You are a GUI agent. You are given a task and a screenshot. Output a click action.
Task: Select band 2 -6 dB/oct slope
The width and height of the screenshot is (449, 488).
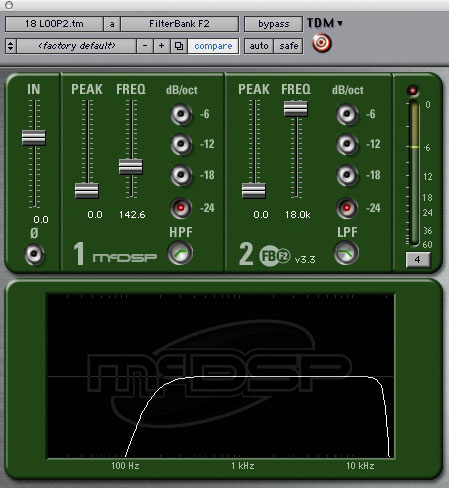point(347,114)
